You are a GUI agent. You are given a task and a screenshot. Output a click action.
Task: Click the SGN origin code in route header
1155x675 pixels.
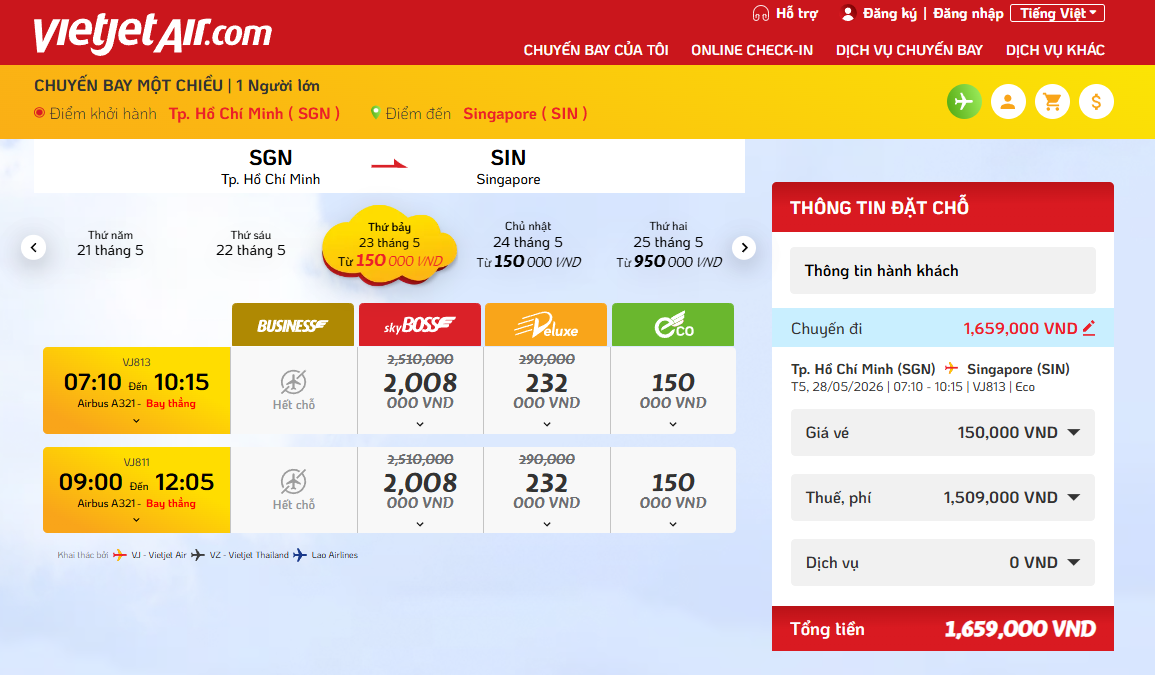click(x=270, y=158)
